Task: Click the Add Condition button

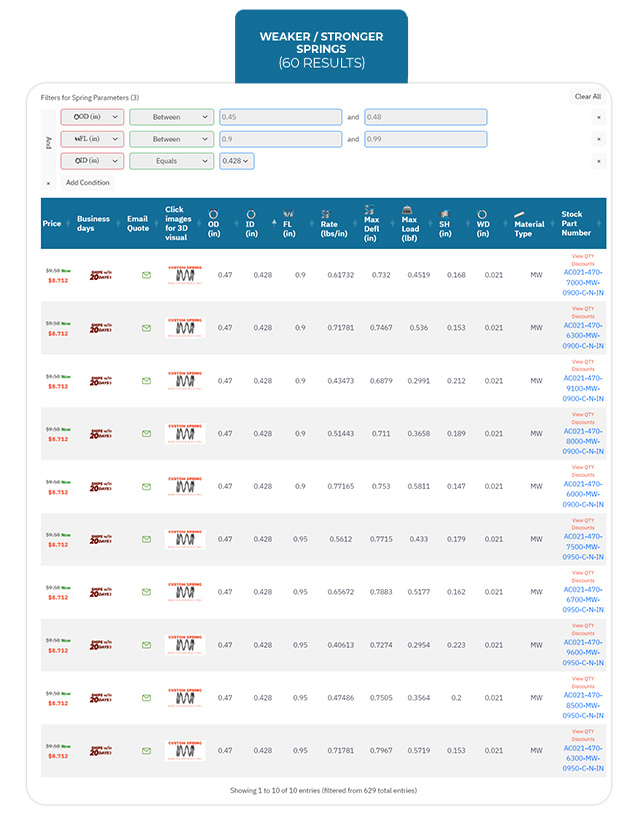Action: (88, 183)
